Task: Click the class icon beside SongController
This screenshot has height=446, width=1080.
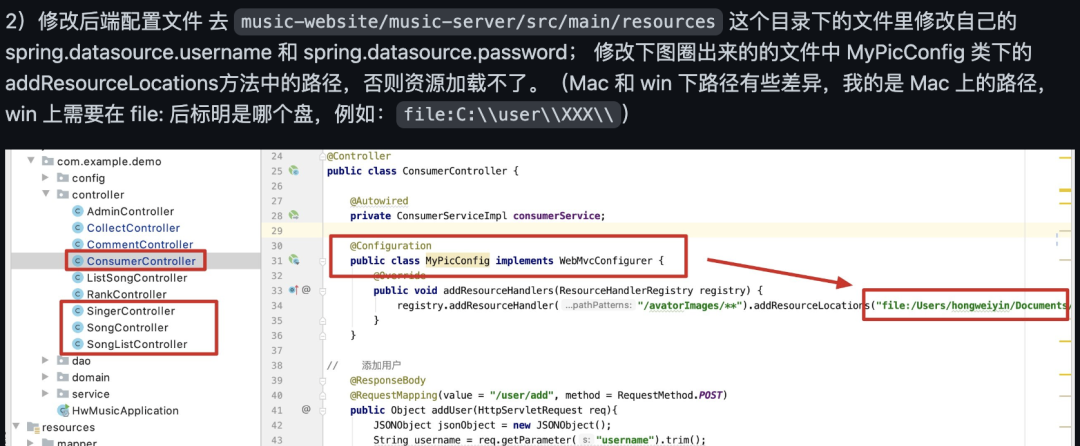Action: click(78, 328)
